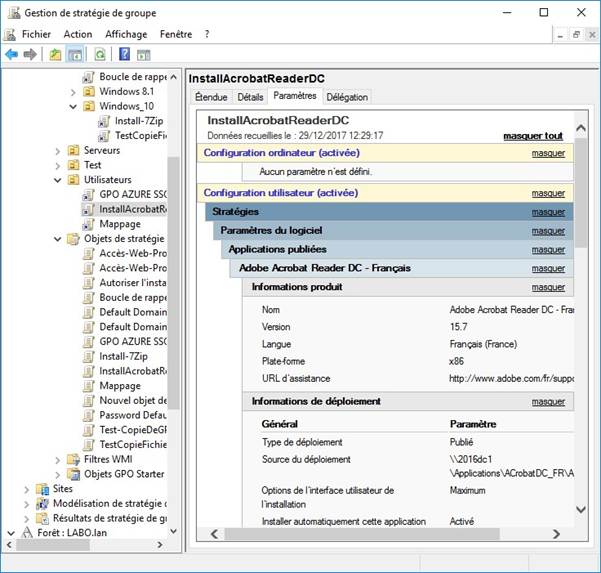Click the report's horizontal scrollbar right arrow
The height and width of the screenshot is (573, 601).
(x=556, y=534)
